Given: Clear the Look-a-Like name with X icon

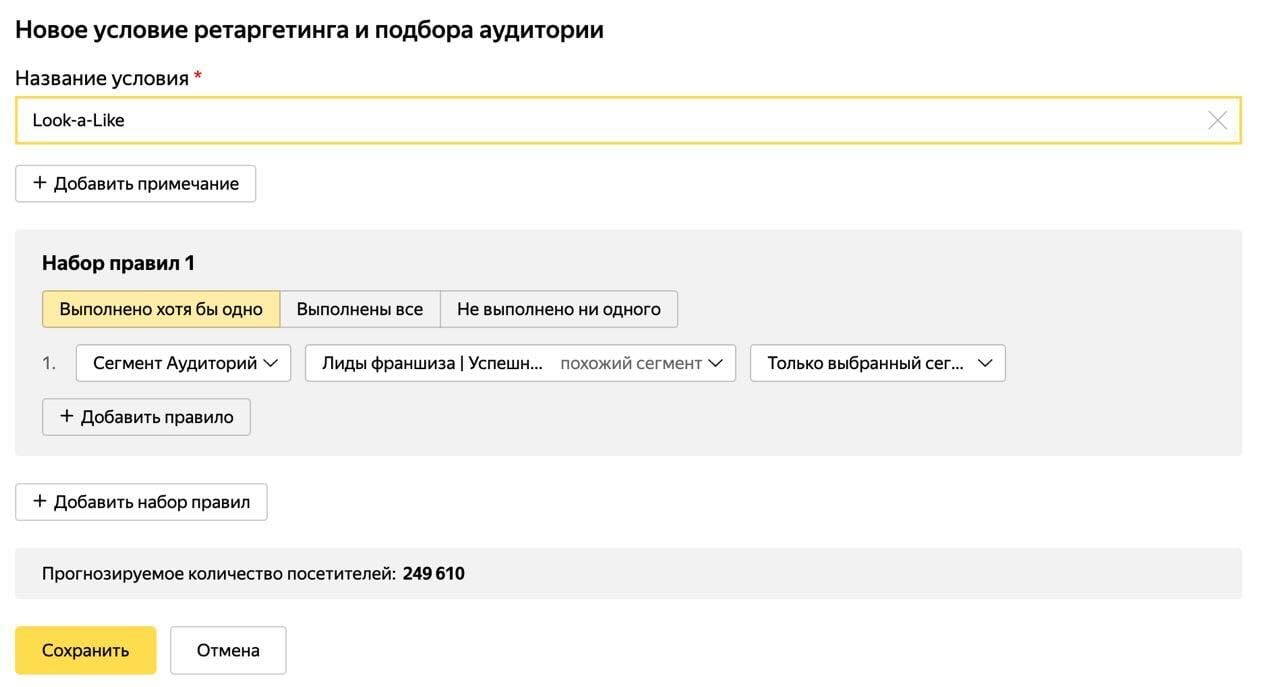Looking at the screenshot, I should coord(1217,121).
